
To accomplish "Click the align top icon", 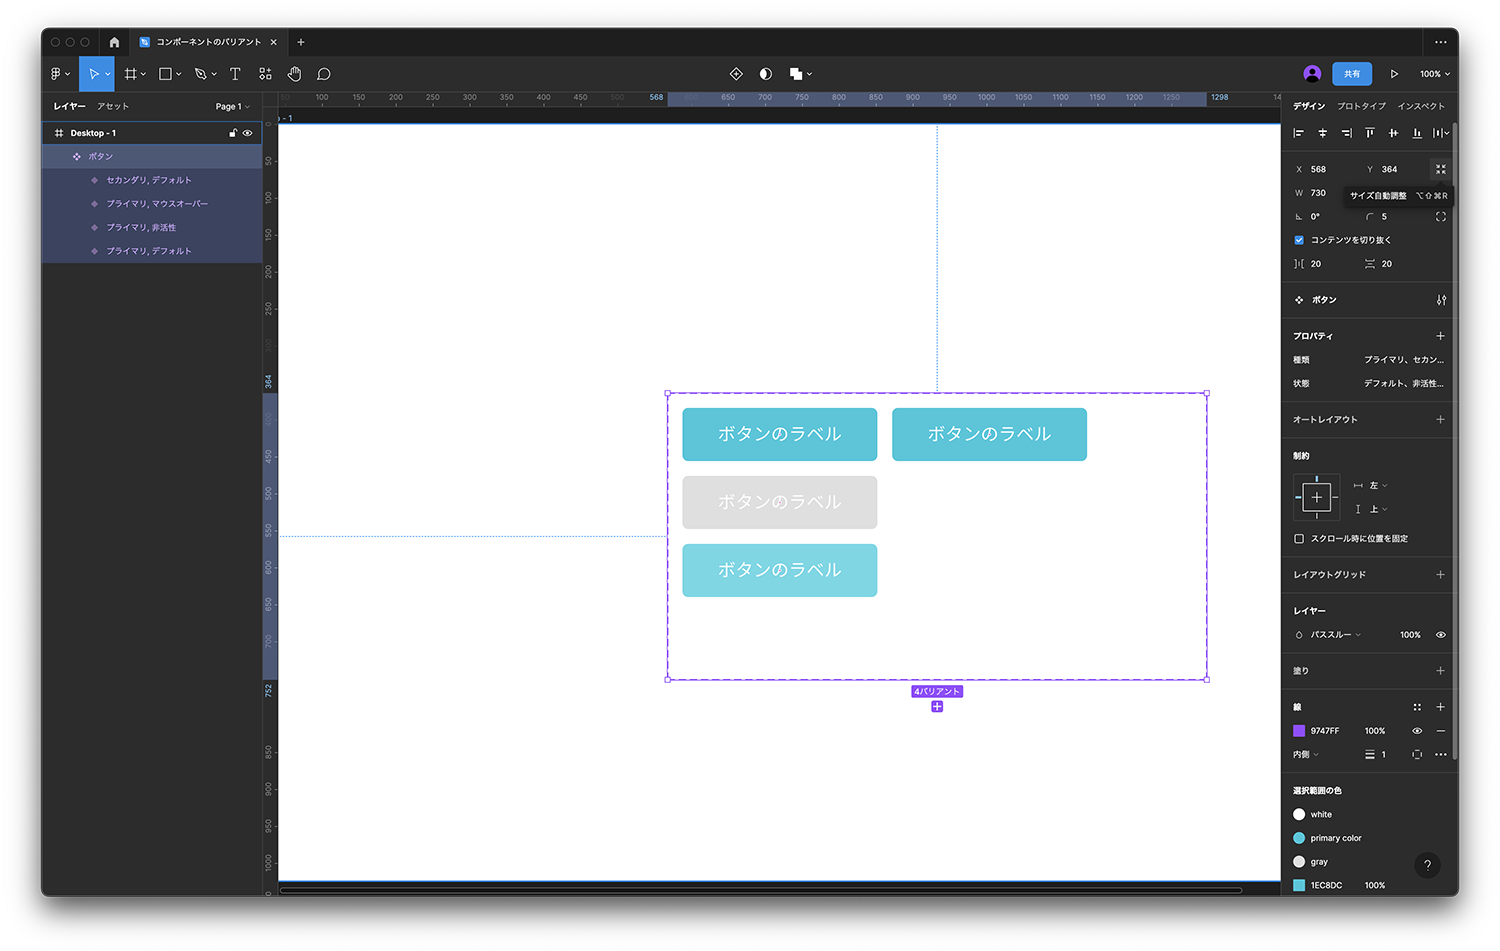I will pyautogui.click(x=1370, y=133).
